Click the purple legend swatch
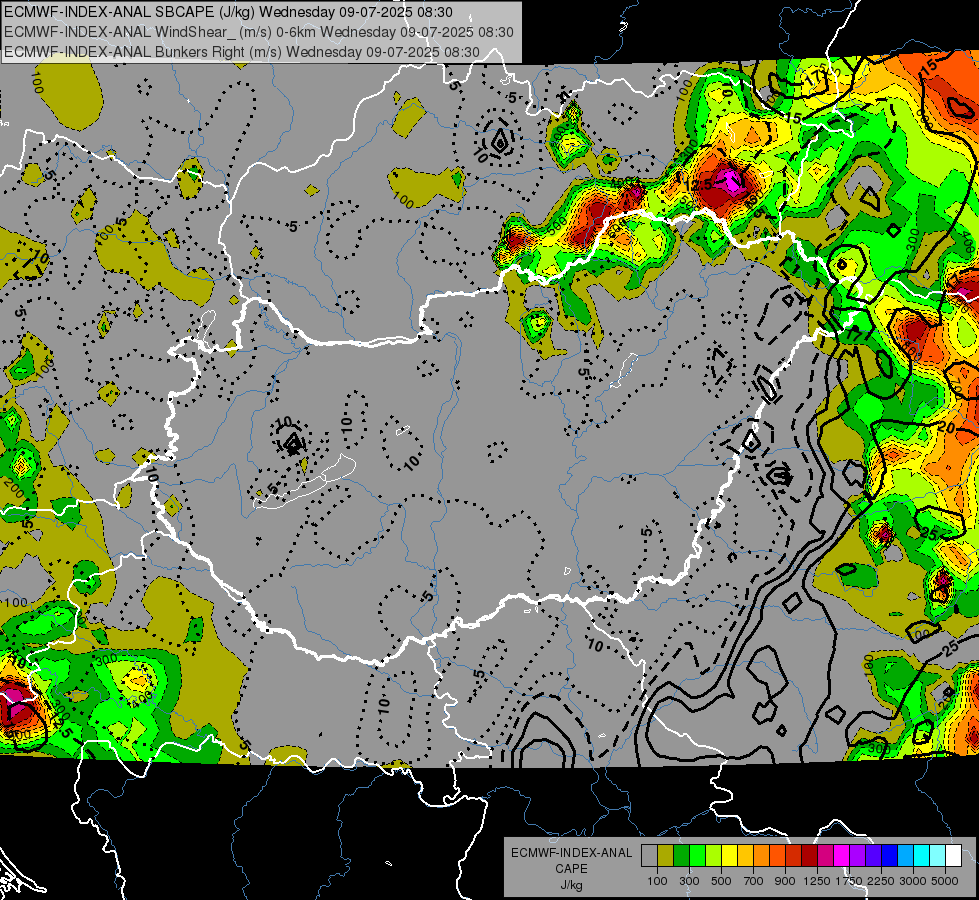979x900 pixels. coord(858,856)
